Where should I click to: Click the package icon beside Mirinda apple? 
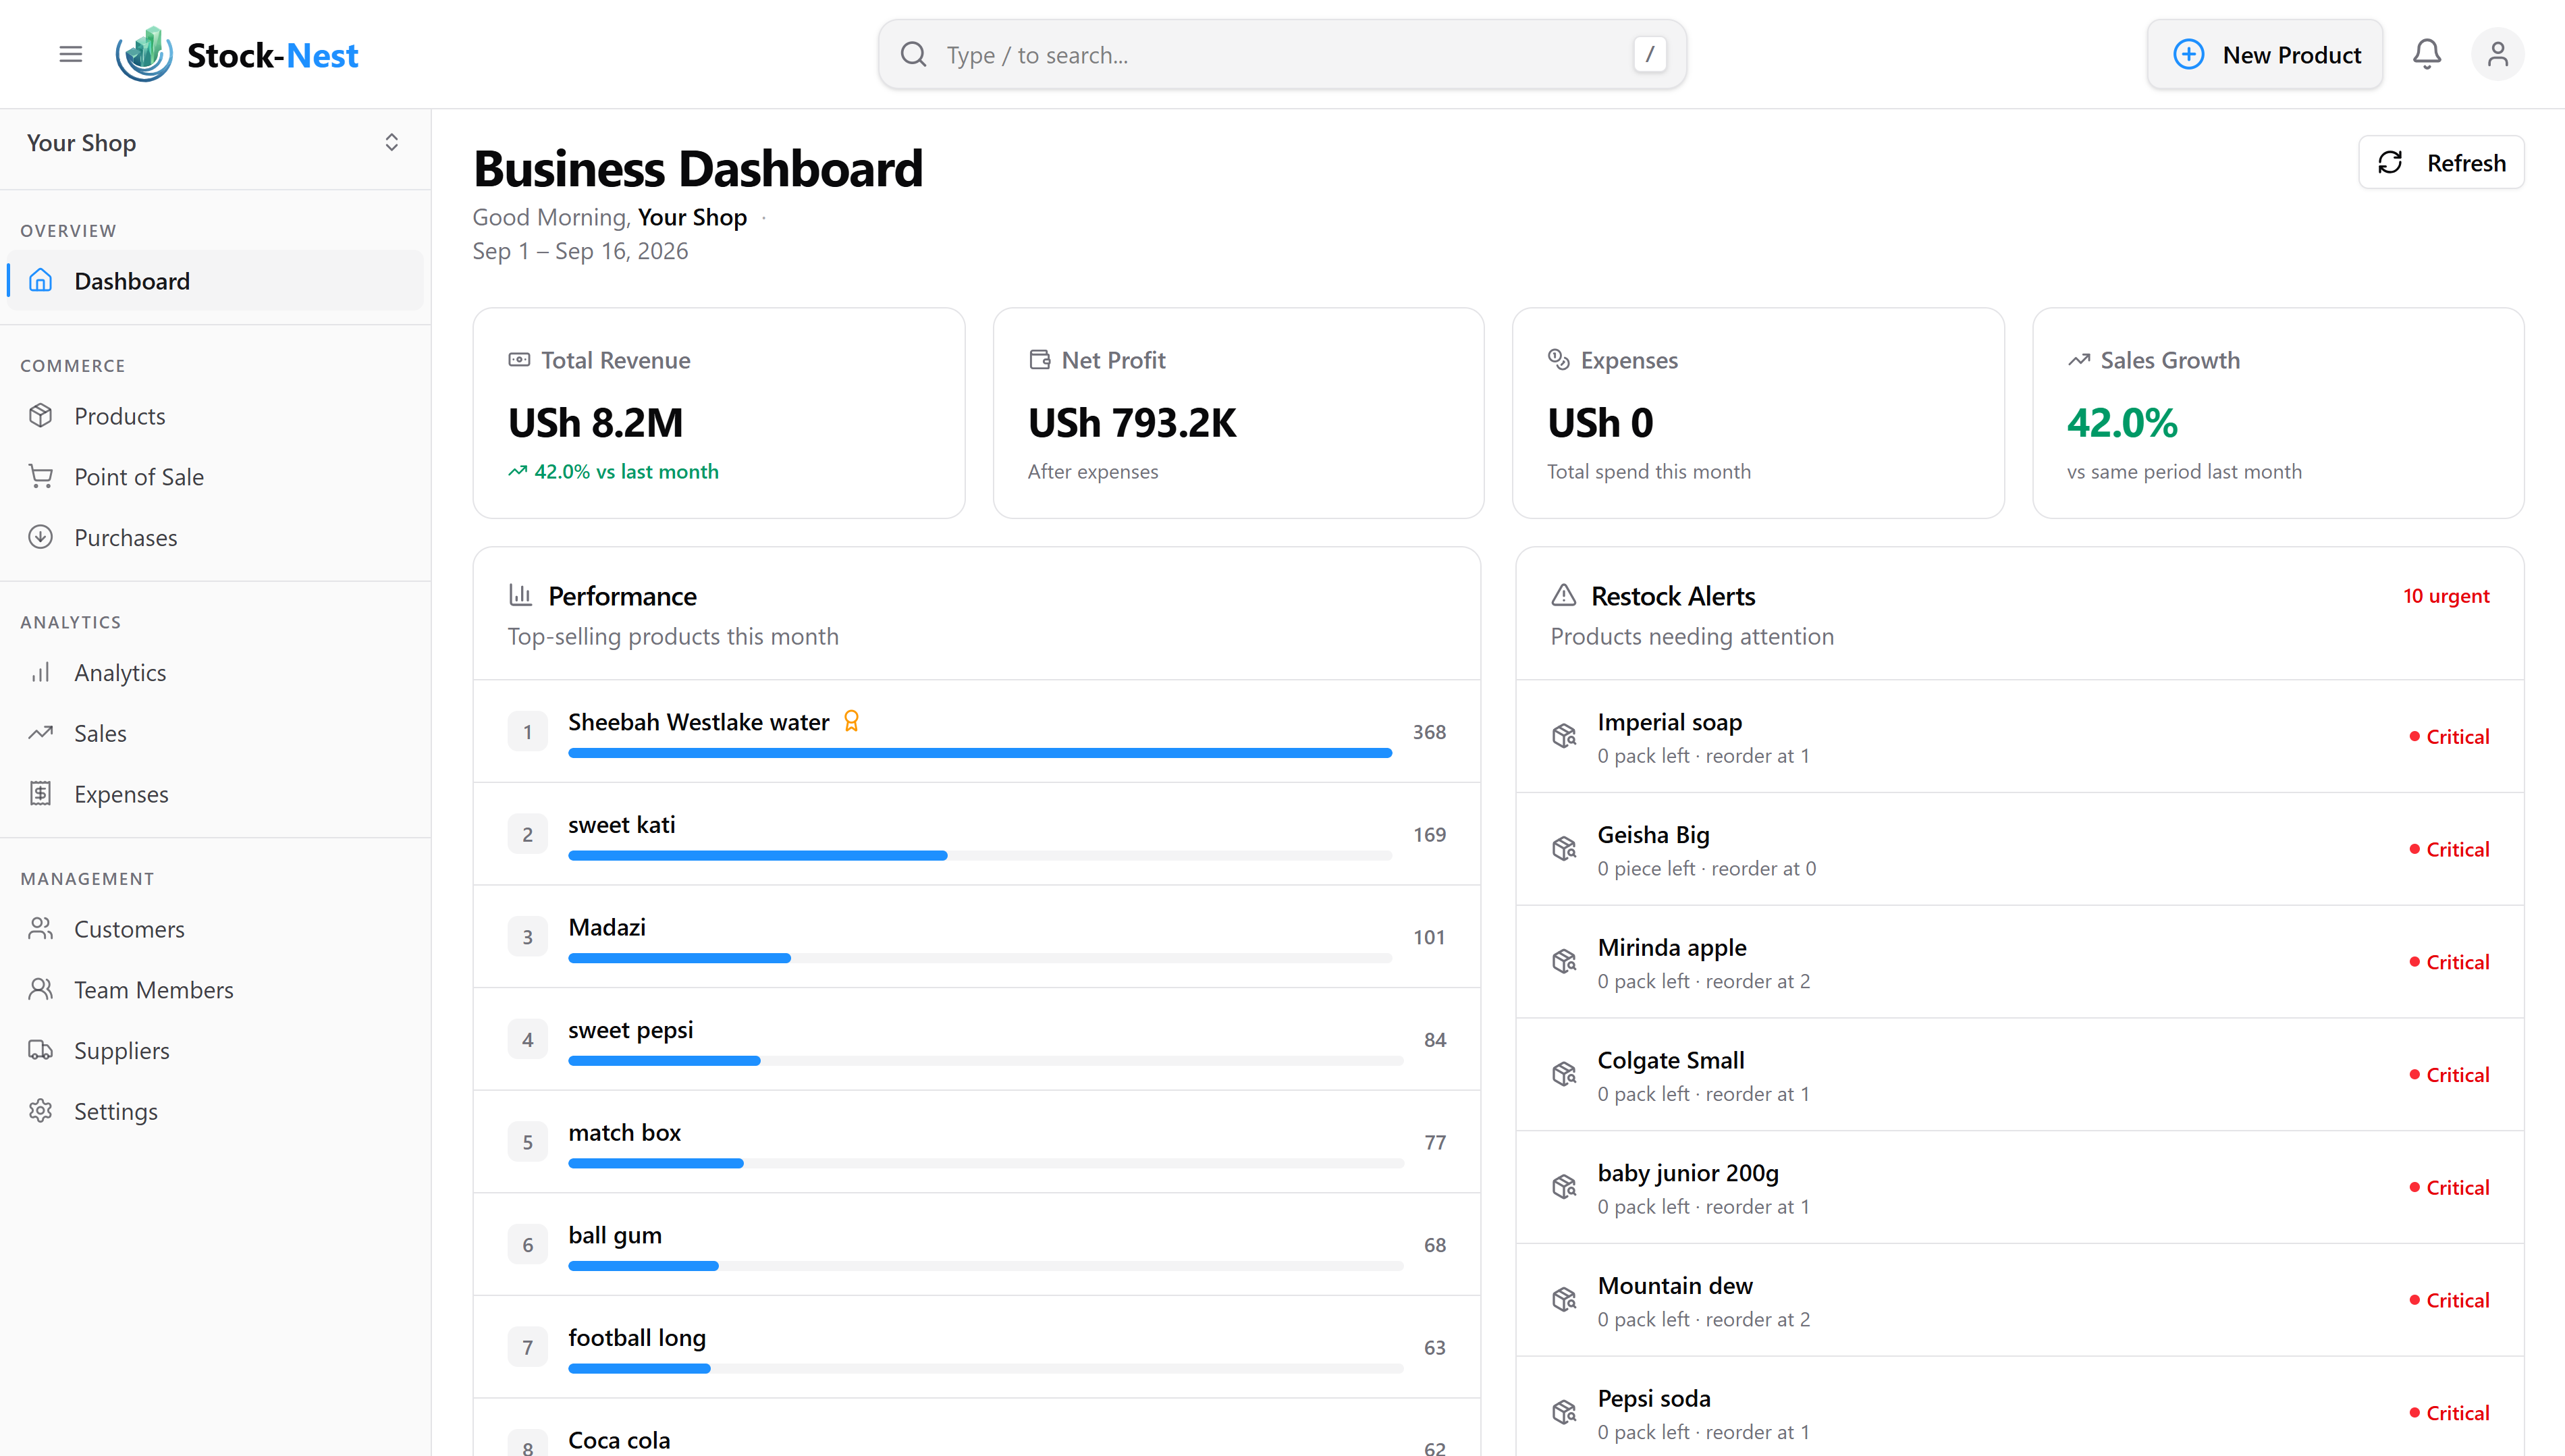pos(1564,962)
